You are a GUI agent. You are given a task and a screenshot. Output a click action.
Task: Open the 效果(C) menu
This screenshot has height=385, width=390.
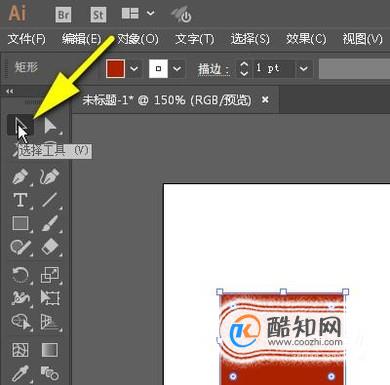tap(306, 39)
